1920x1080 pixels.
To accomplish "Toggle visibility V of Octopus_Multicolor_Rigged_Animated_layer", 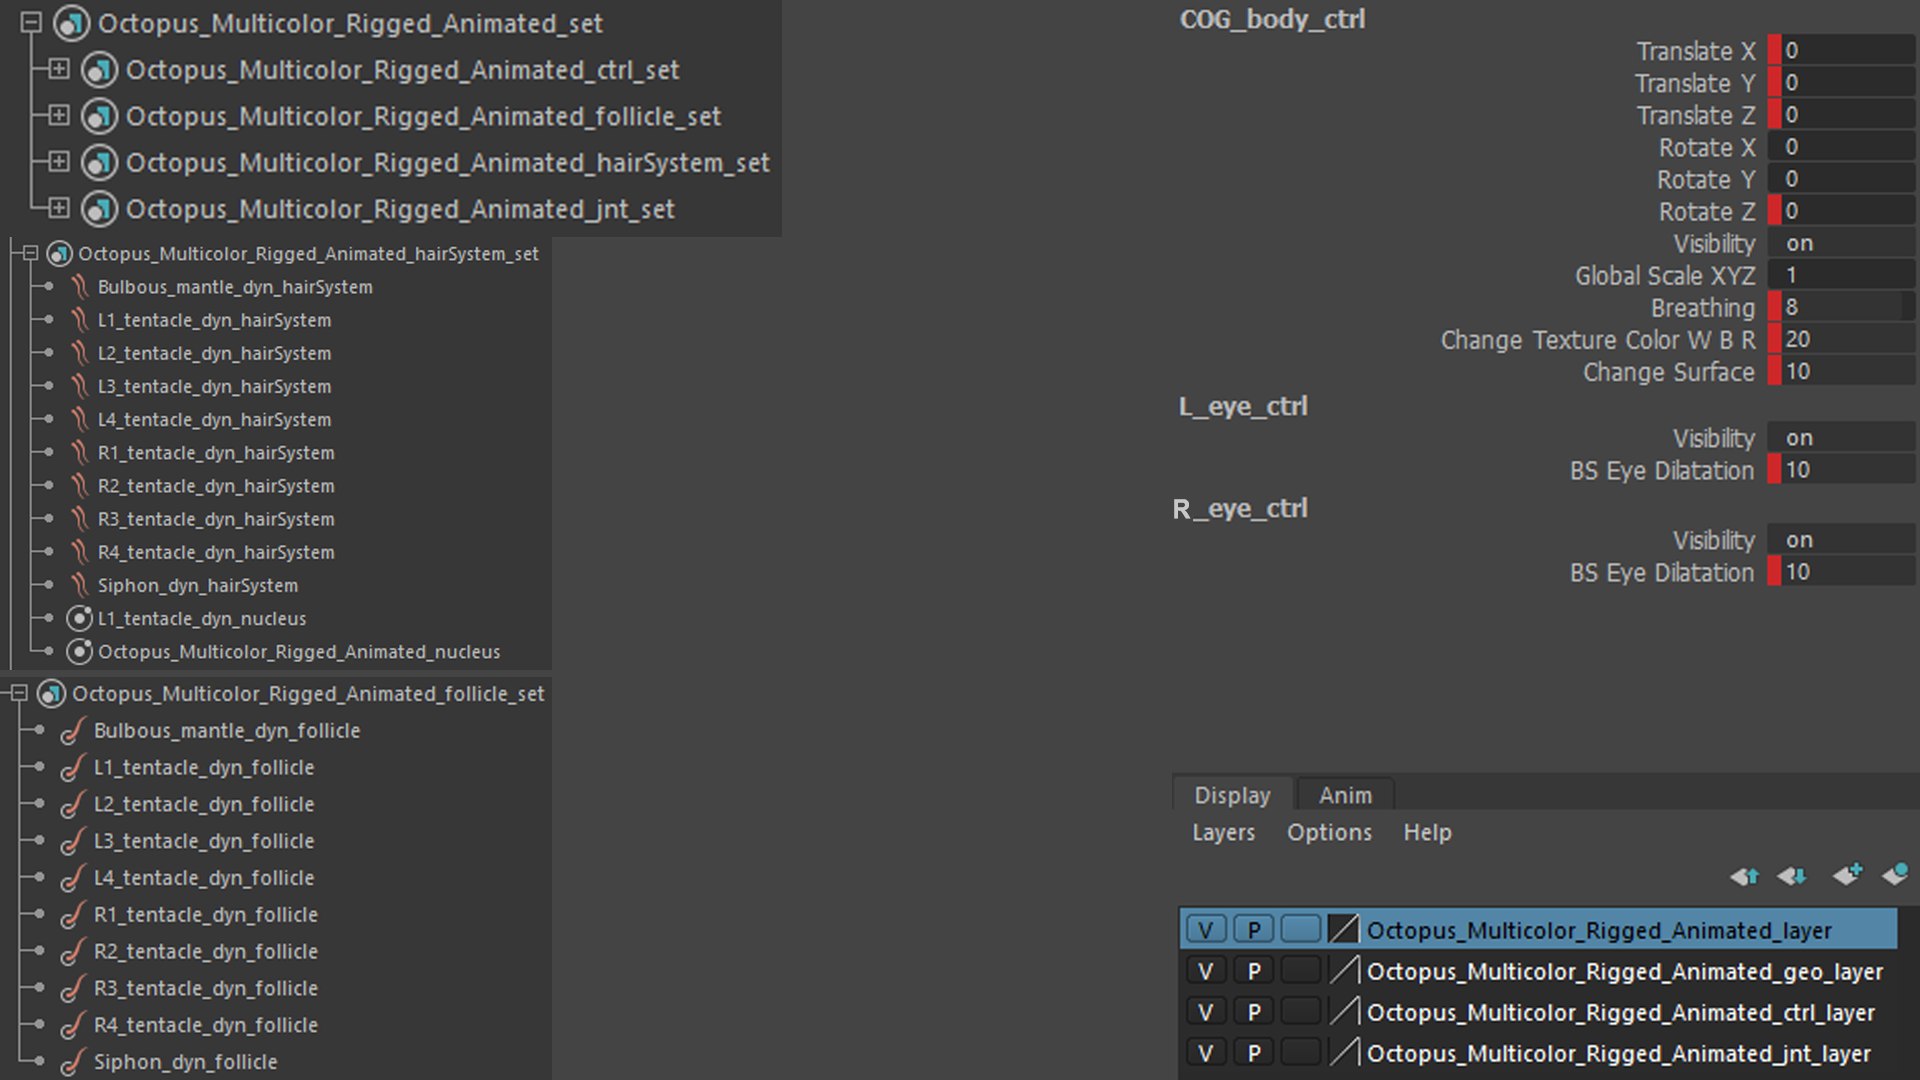I will (1206, 930).
